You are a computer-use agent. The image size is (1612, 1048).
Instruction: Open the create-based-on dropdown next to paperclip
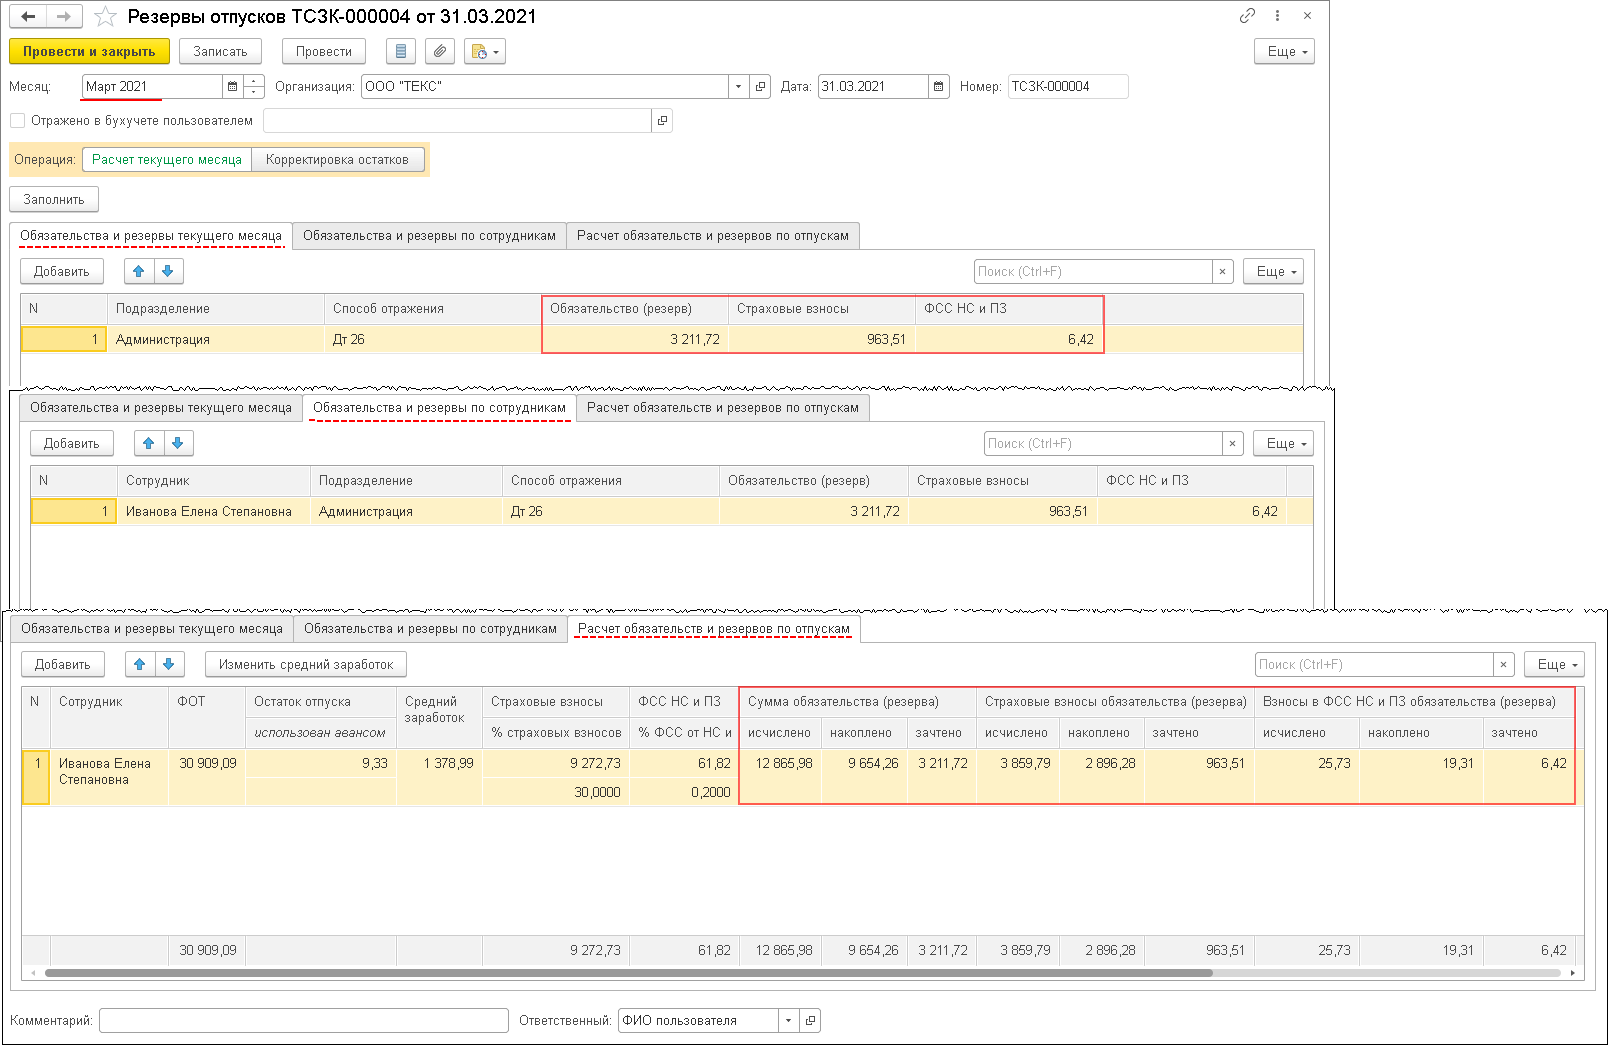pos(485,52)
